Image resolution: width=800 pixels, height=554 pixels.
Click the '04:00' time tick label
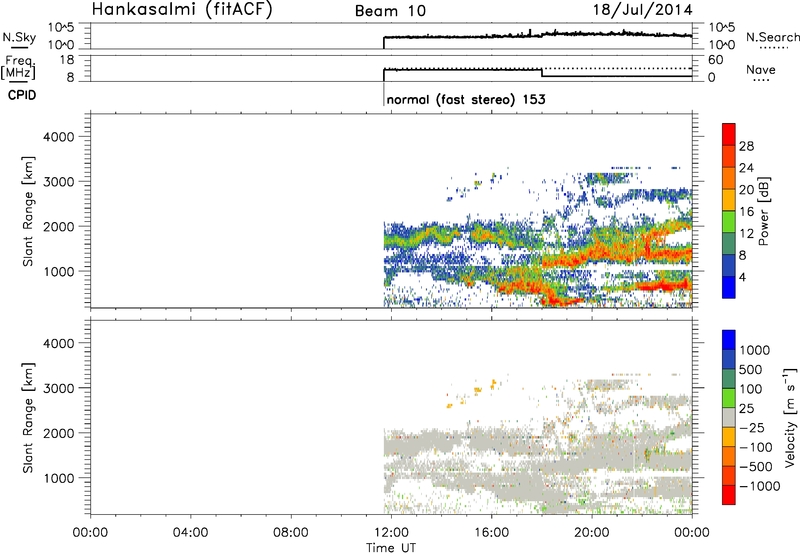point(191,533)
